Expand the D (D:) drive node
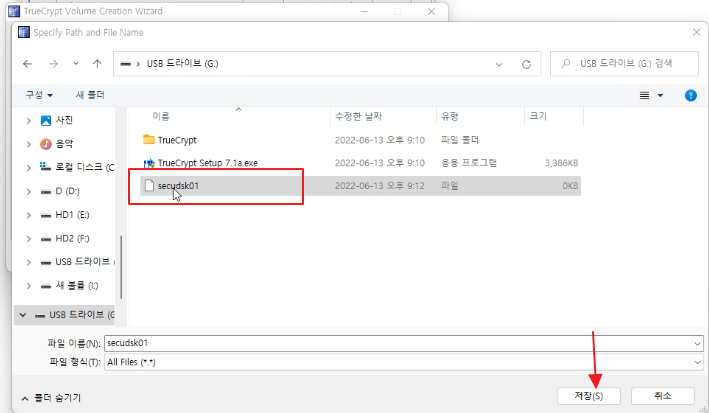The image size is (709, 413). click(x=29, y=191)
